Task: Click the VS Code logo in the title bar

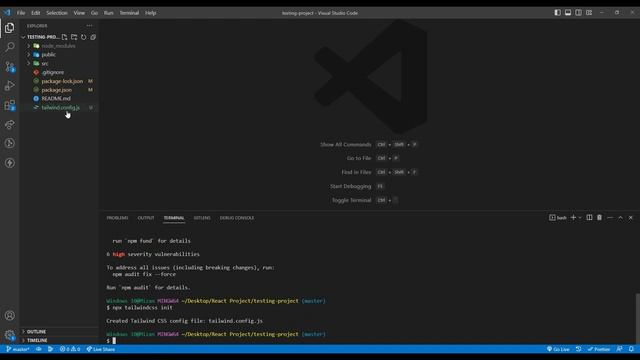Action: [x=7, y=13]
